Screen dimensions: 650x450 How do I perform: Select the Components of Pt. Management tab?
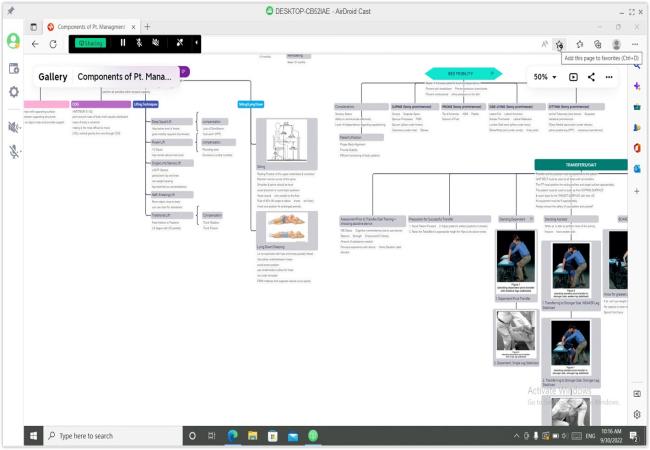pyautogui.click(x=90, y=25)
